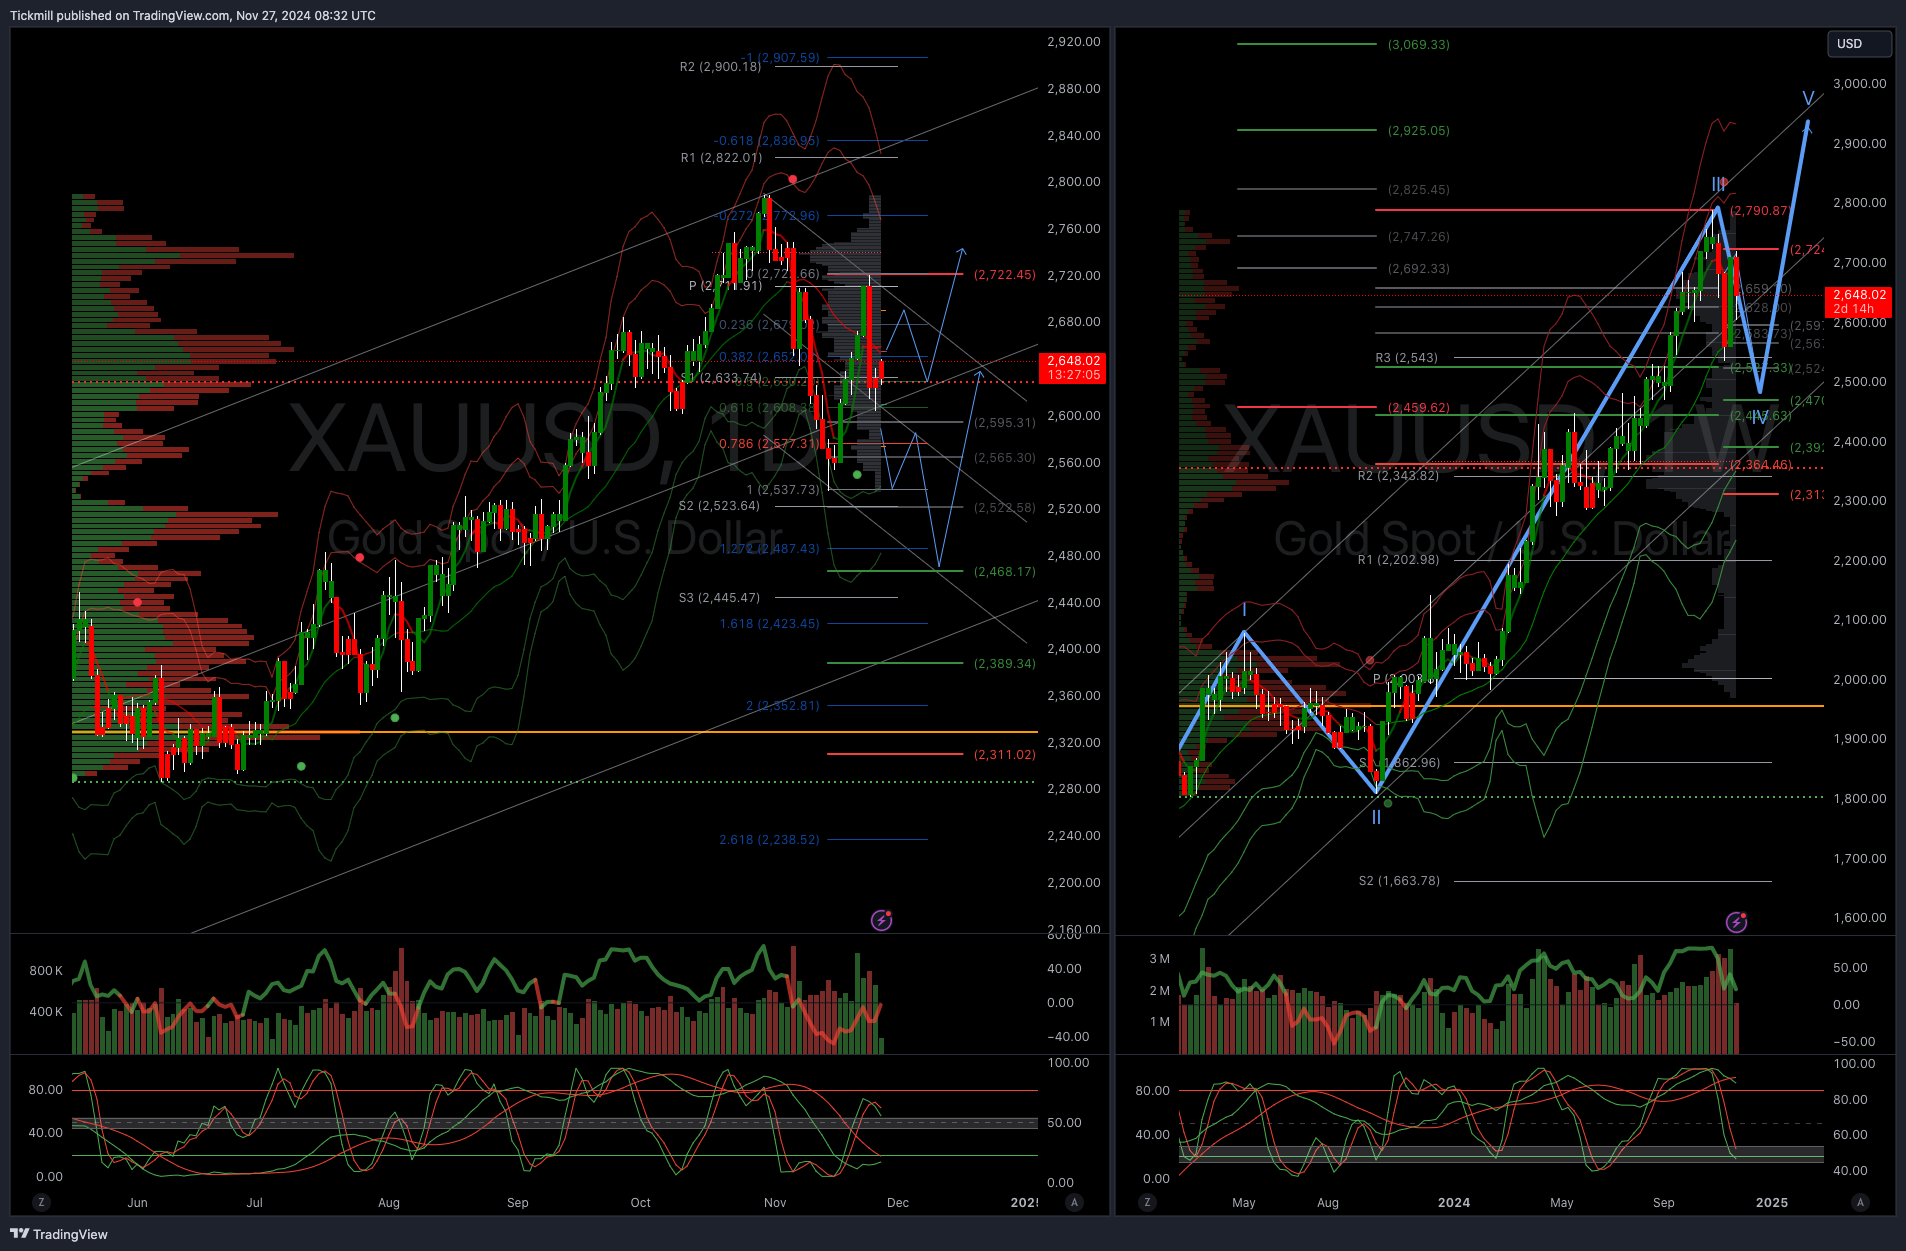This screenshot has width=1906, height=1251.
Task: Click the A auto-scale icon on left chart
Action: 1075,1202
